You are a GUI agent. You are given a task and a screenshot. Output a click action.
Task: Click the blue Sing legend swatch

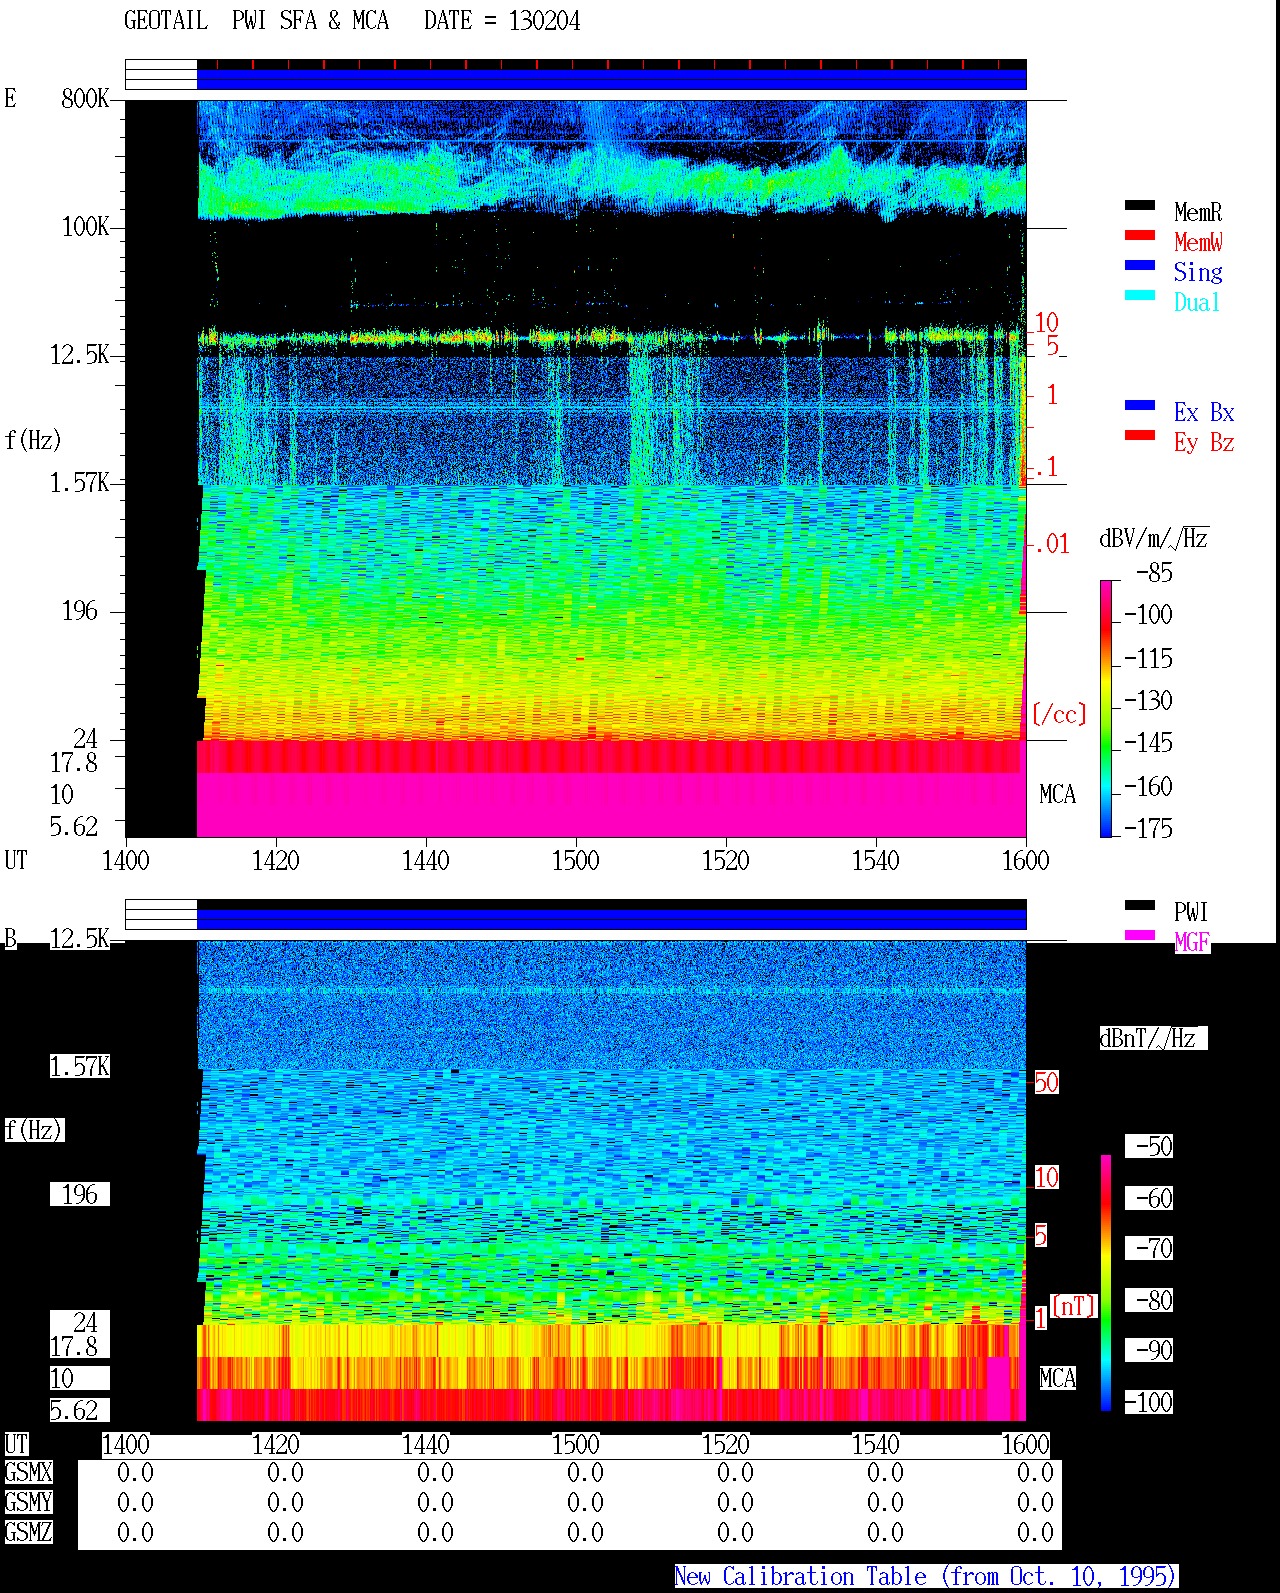click(x=1139, y=266)
